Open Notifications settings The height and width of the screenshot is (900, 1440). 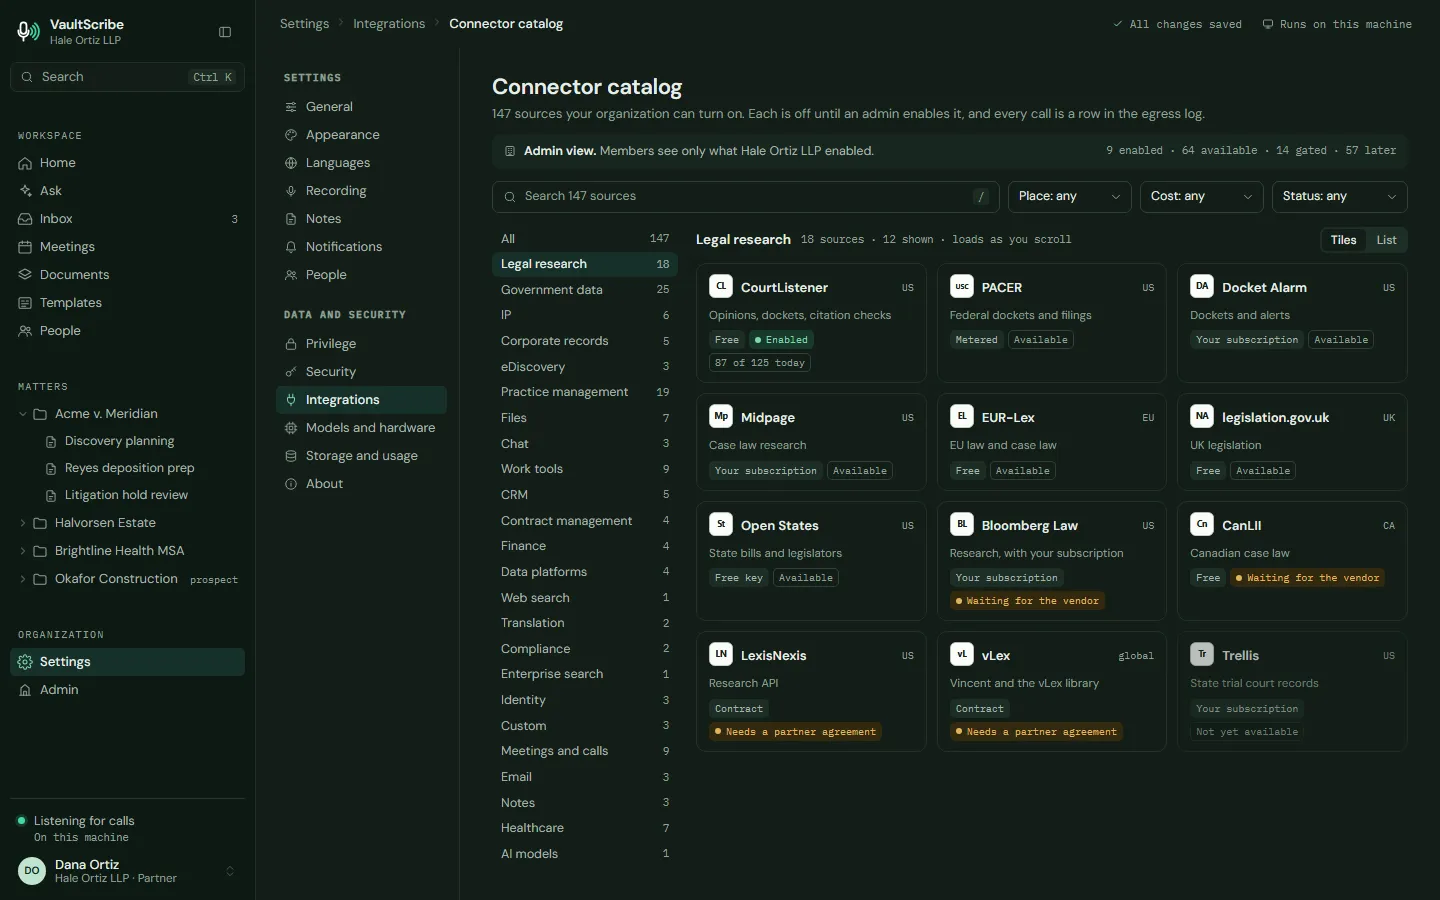[361, 247]
